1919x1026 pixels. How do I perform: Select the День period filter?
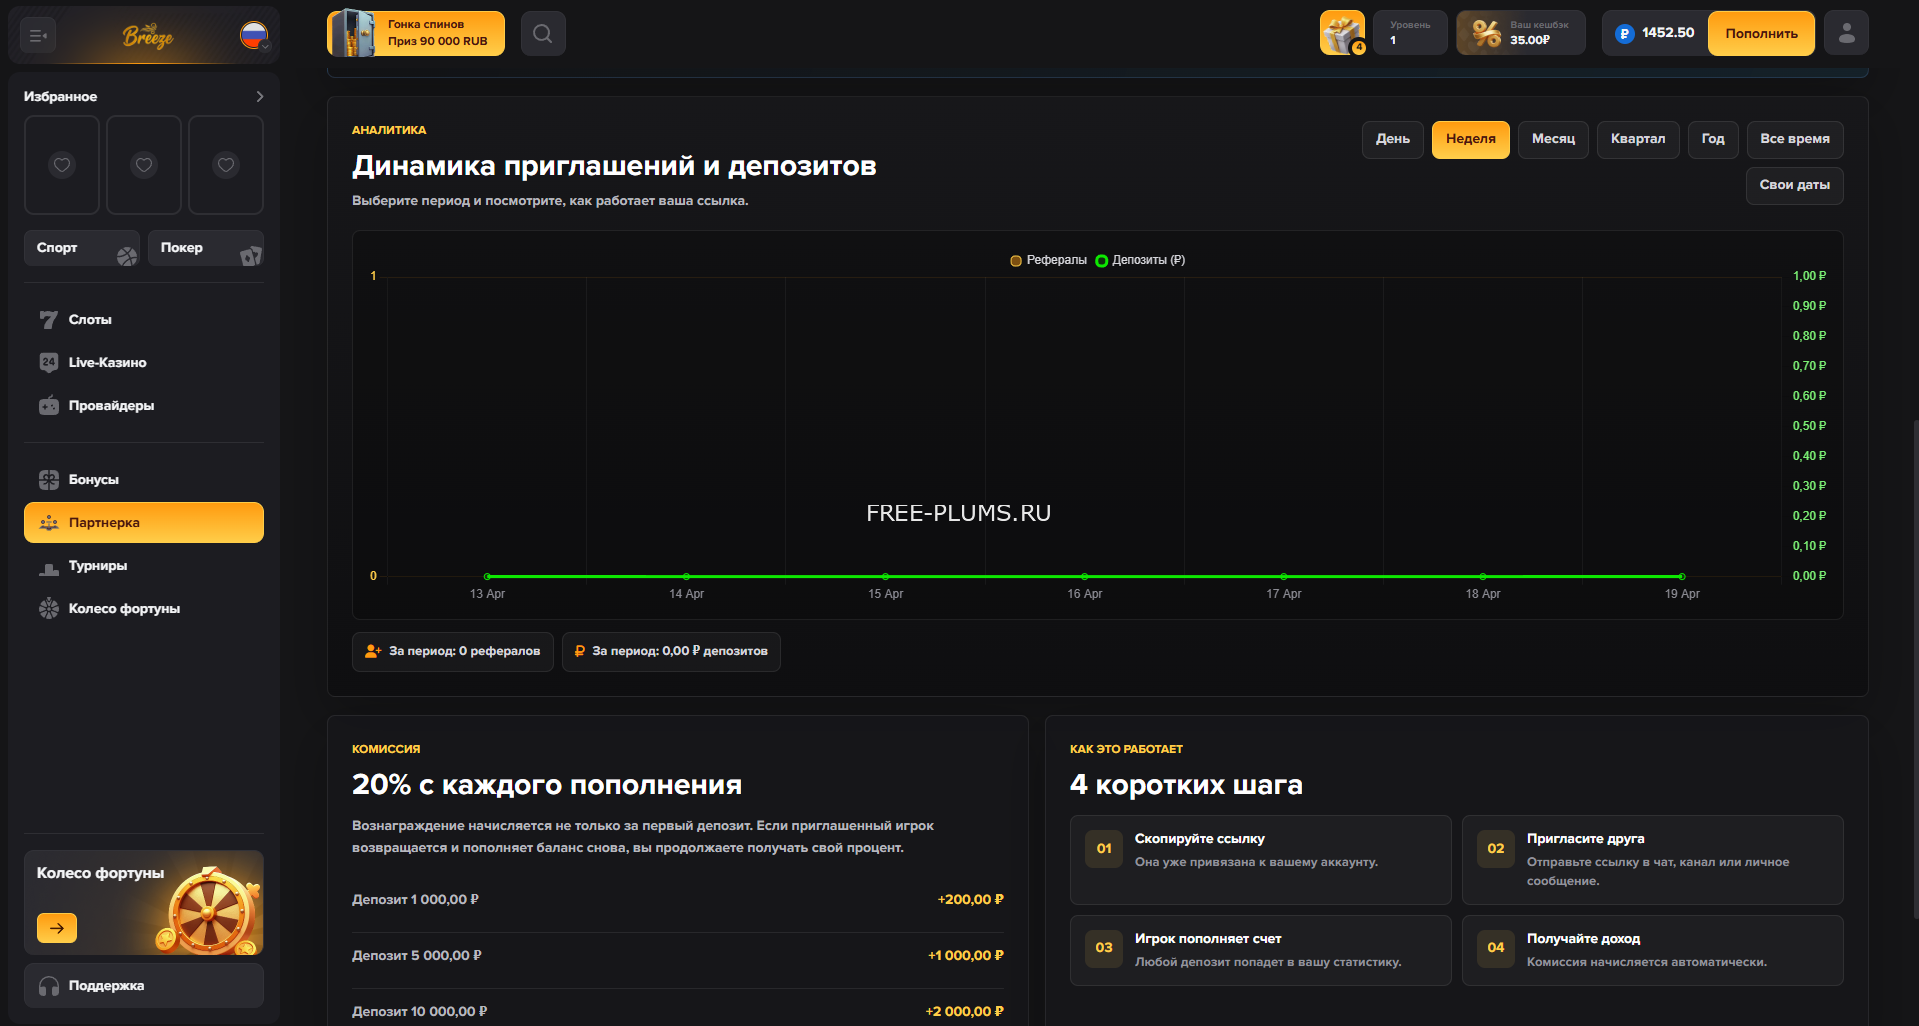(1392, 139)
